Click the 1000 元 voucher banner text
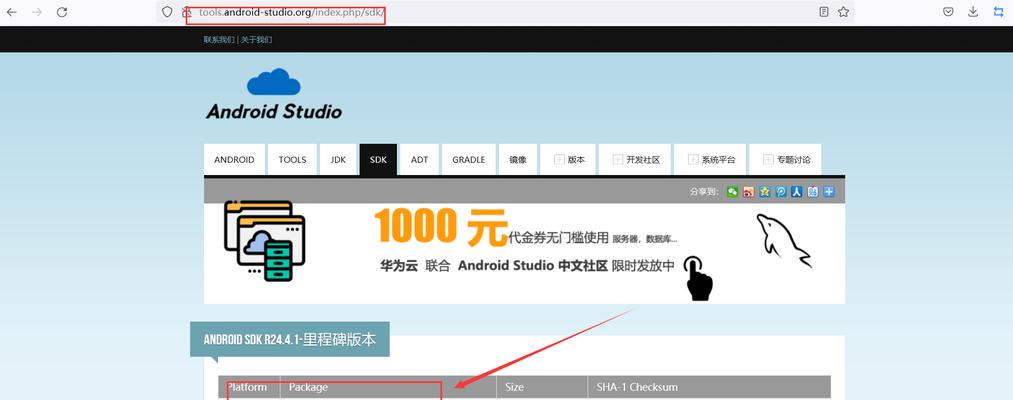 [x=441, y=227]
